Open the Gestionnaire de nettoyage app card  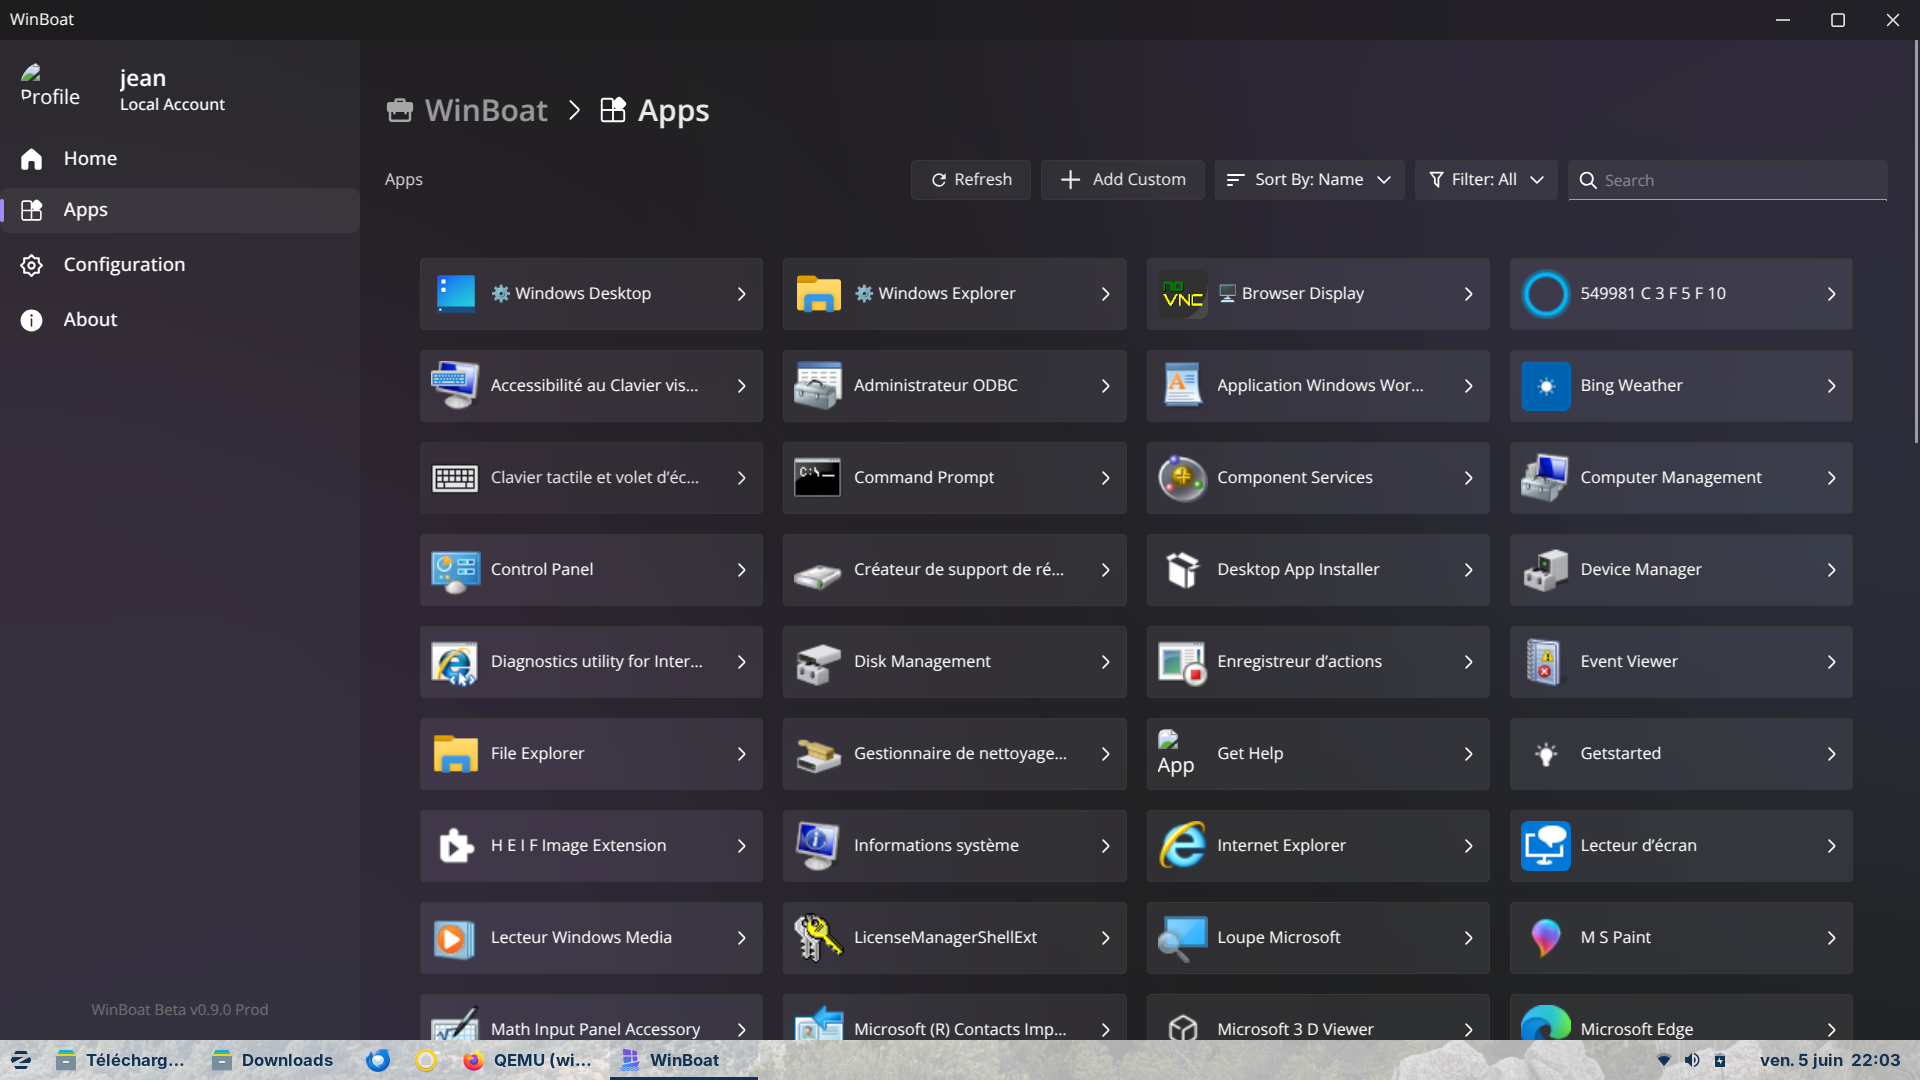954,754
